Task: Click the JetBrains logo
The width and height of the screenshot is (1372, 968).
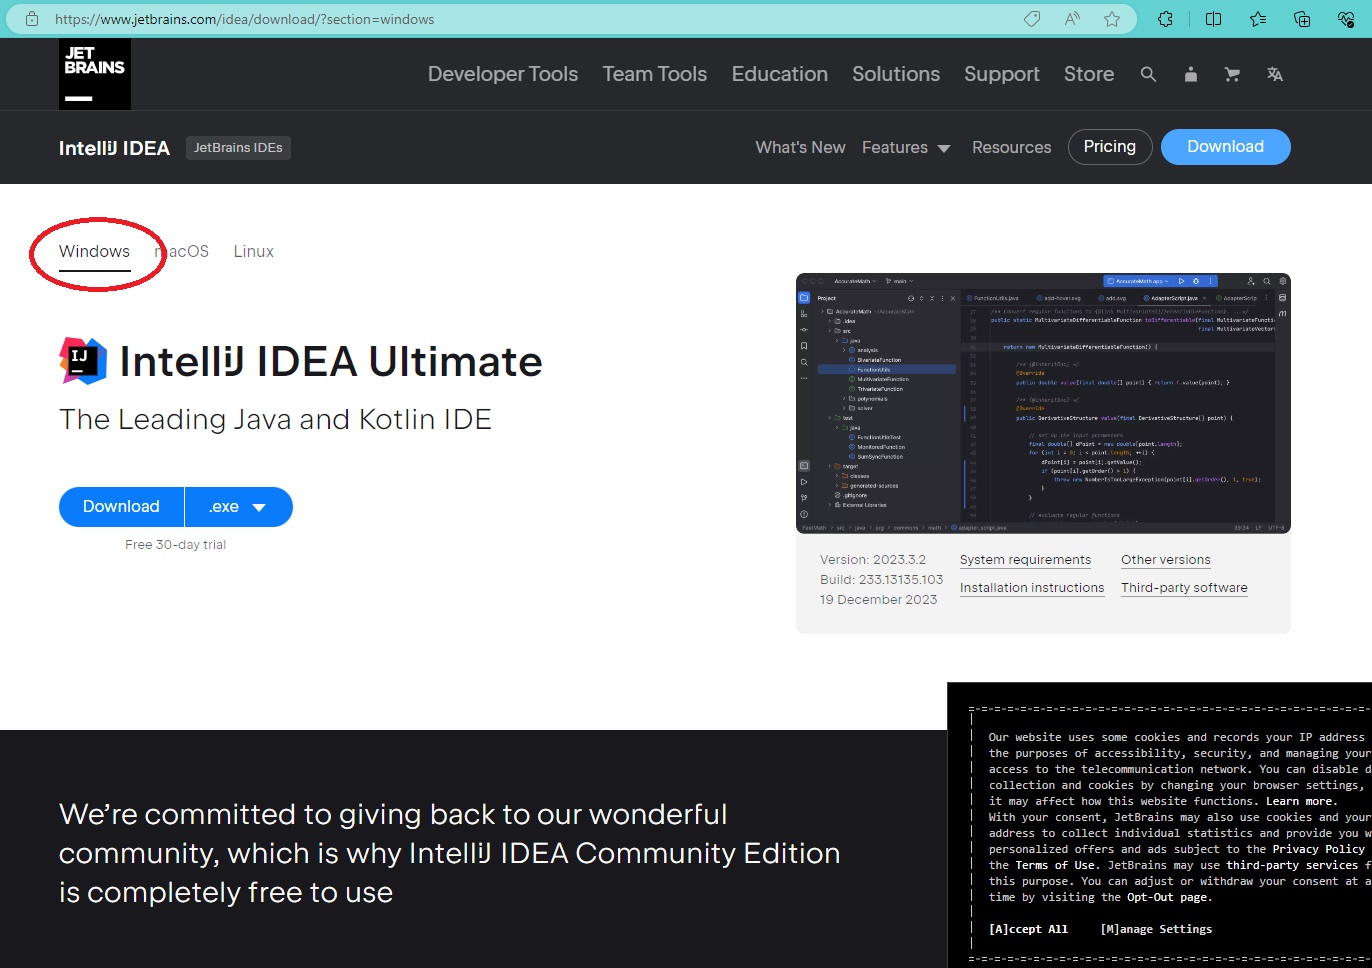Action: [x=95, y=74]
